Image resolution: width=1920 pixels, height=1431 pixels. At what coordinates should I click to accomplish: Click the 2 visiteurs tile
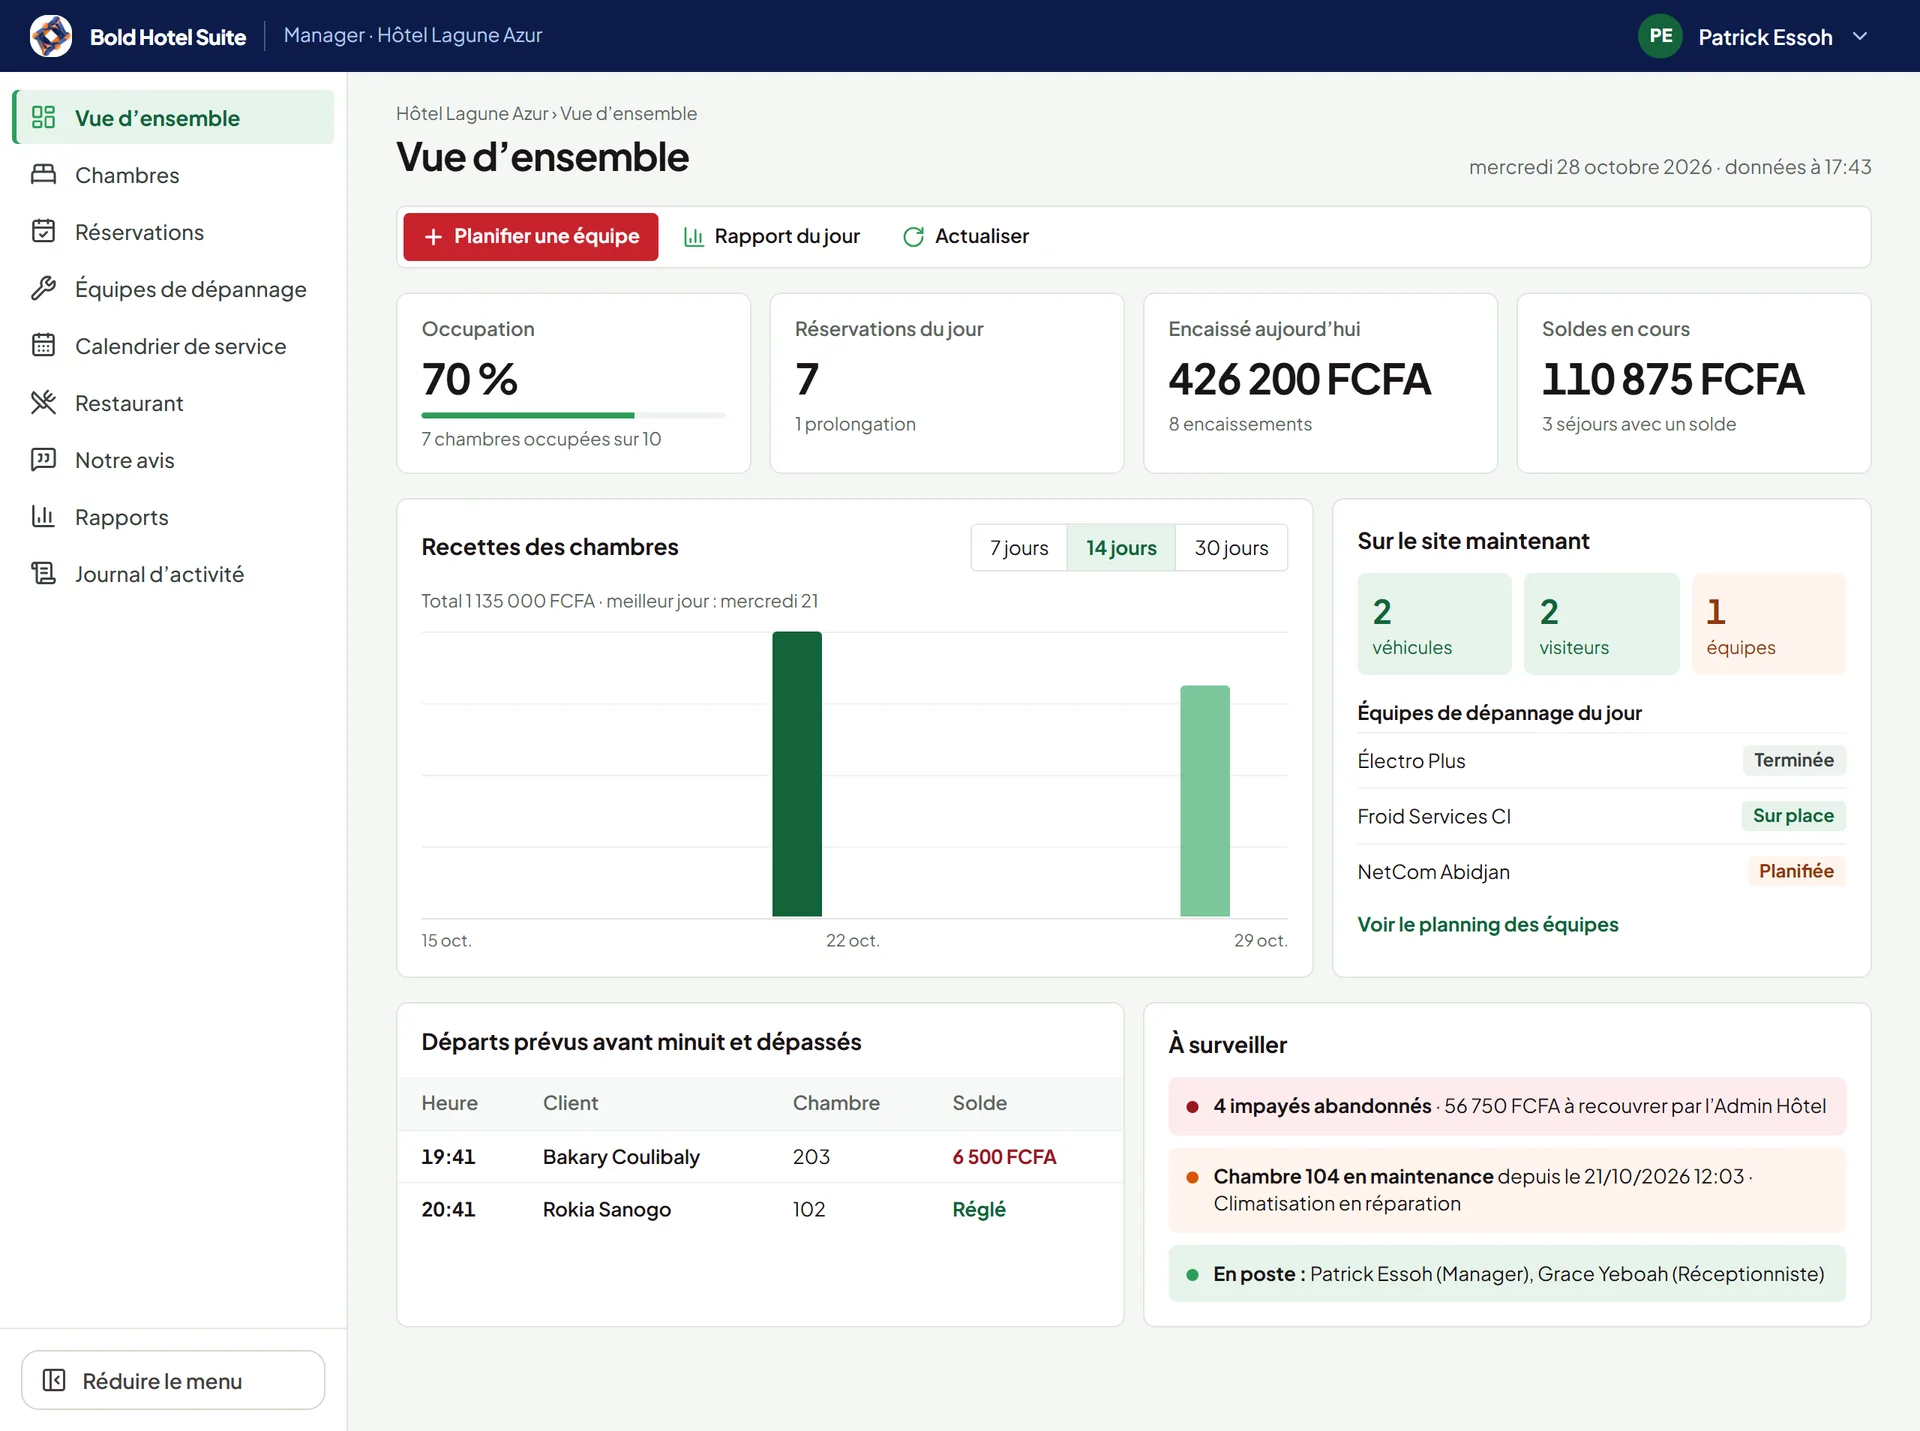pos(1601,624)
